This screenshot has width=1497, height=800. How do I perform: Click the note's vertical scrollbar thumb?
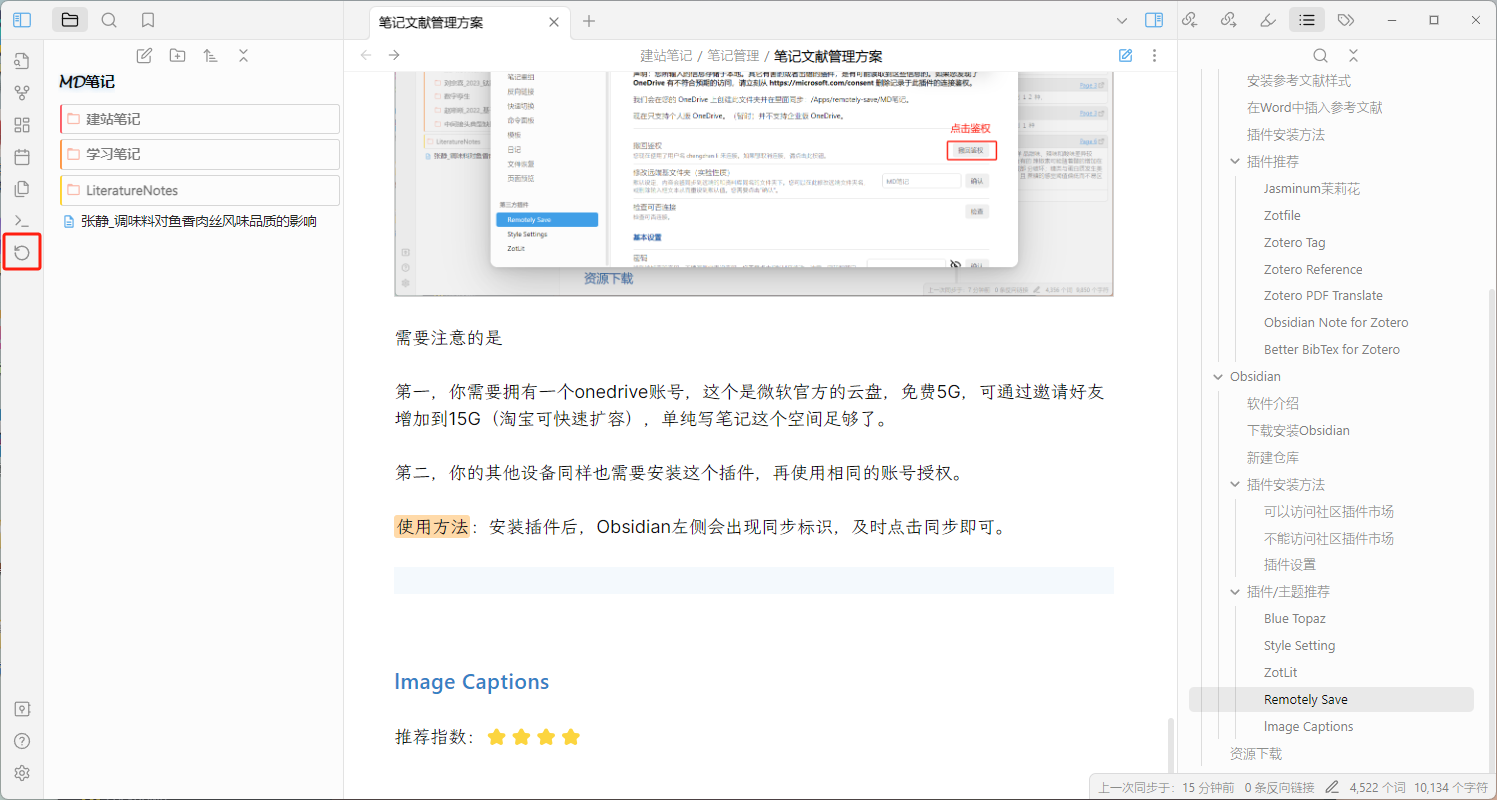[1170, 745]
